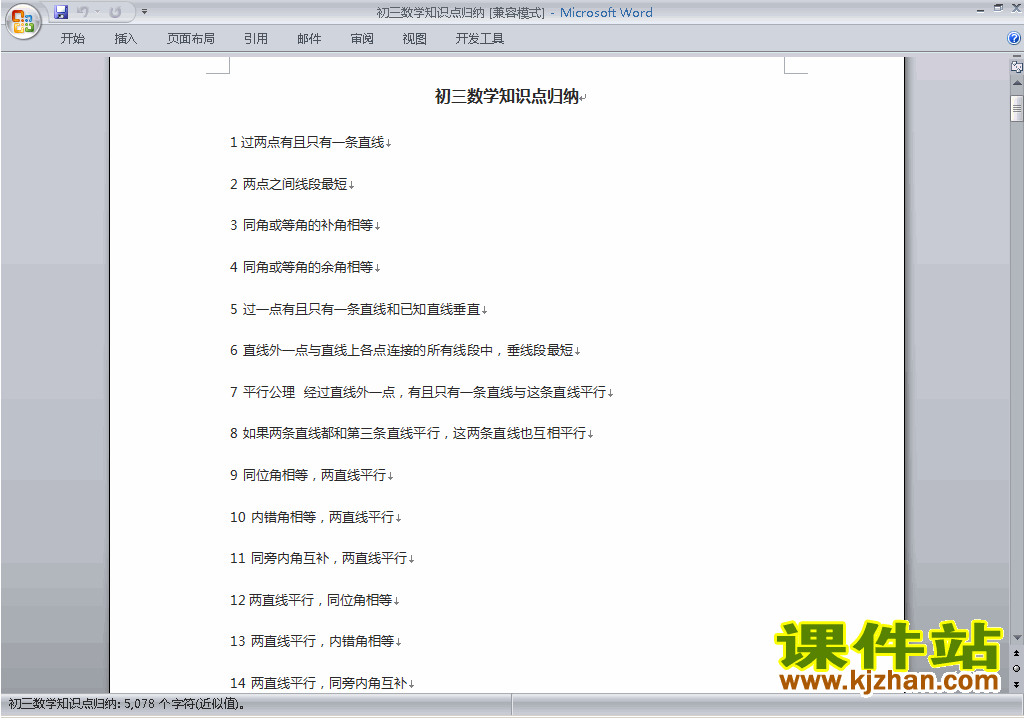The height and width of the screenshot is (718, 1024).
Task: Open the 视图 tab
Action: click(414, 39)
